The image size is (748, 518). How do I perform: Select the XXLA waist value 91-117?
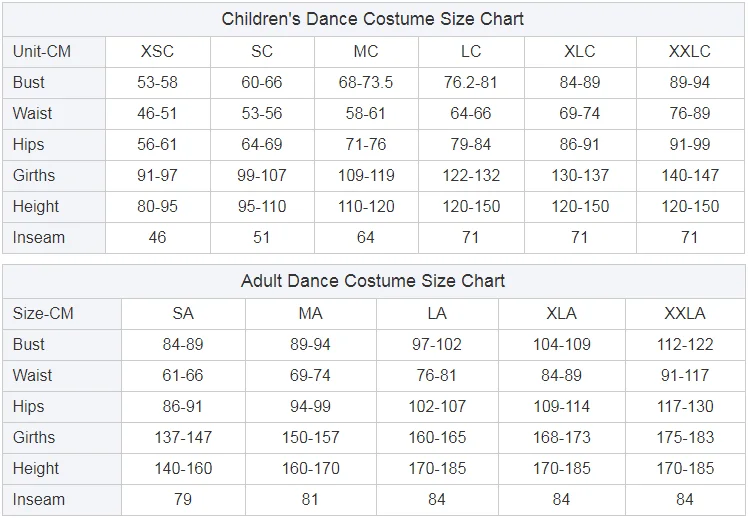(x=685, y=375)
